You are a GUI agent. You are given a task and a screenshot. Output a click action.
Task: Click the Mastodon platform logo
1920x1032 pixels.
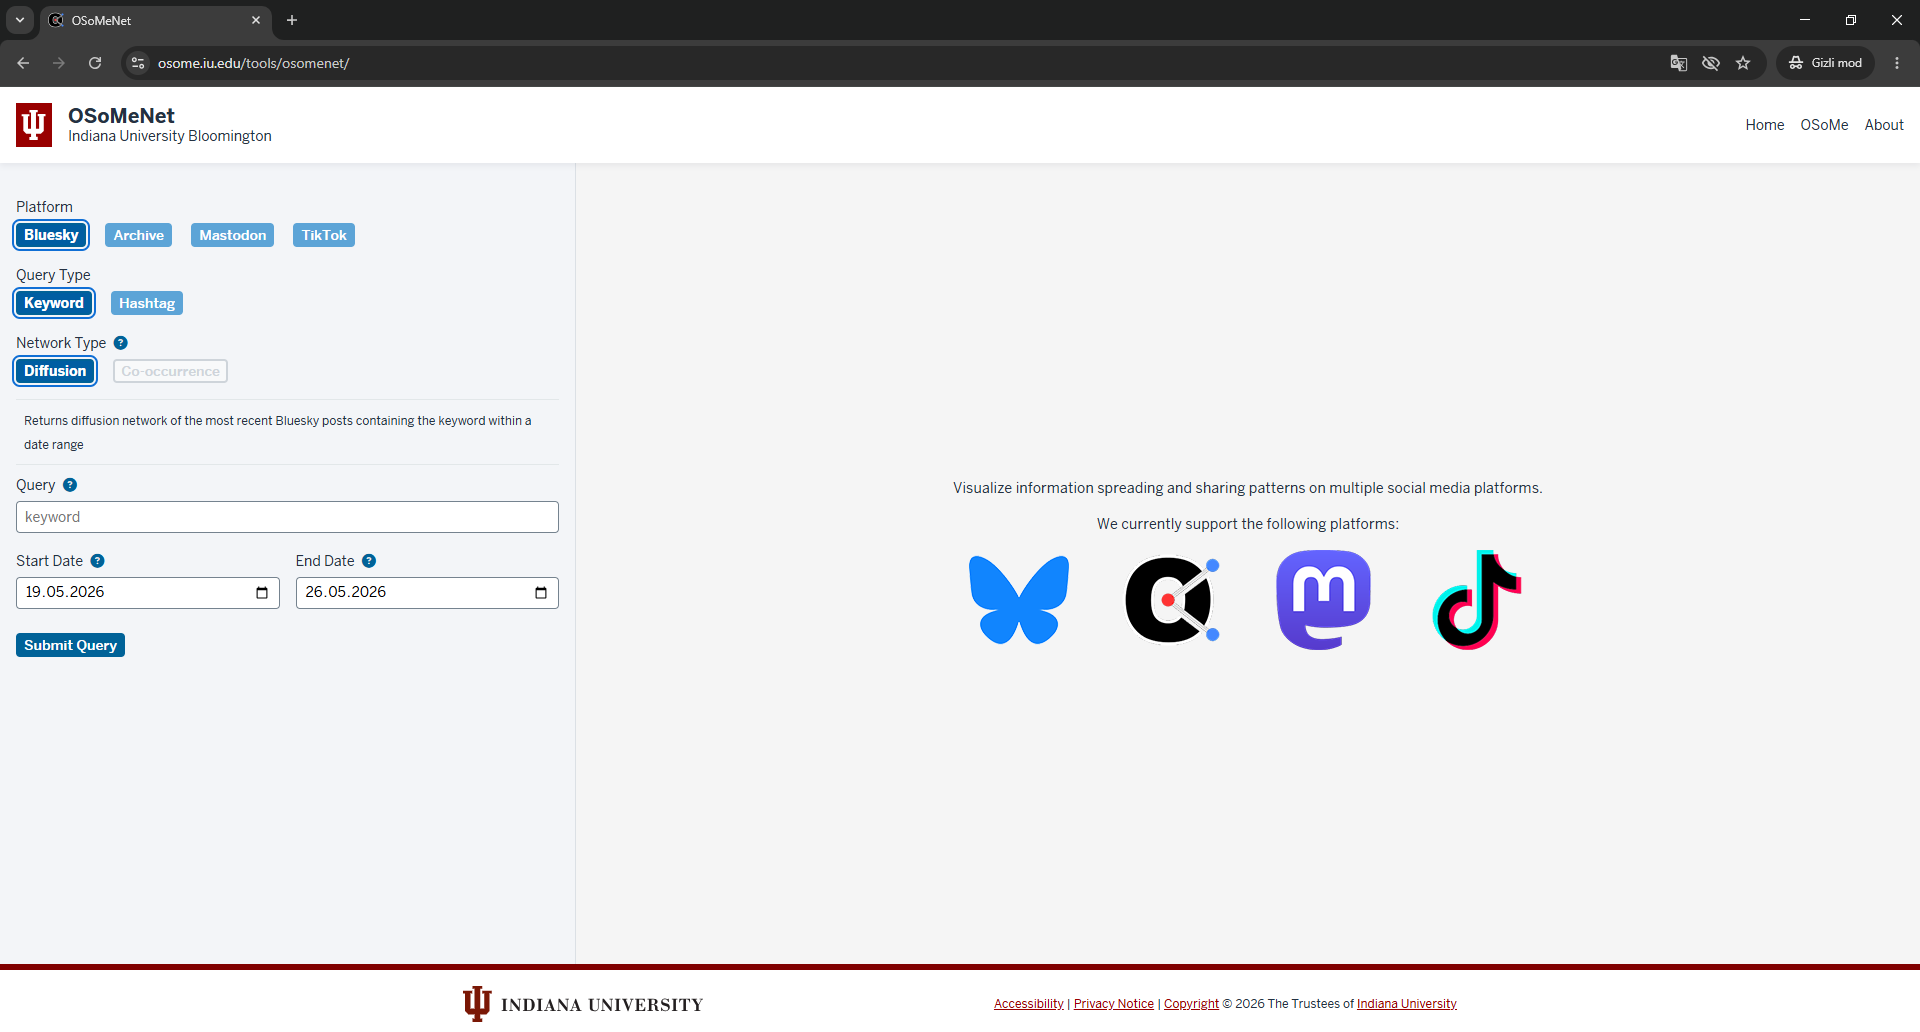1324,600
